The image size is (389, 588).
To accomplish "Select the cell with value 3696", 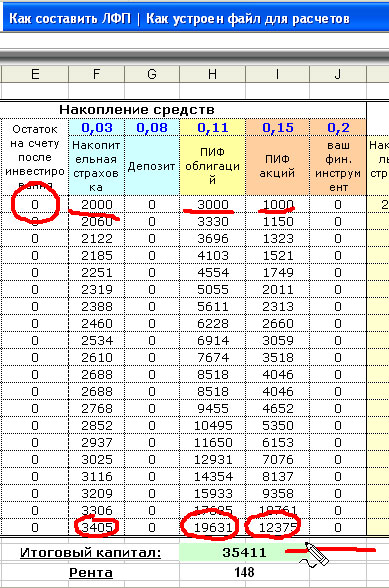I will (x=213, y=238).
